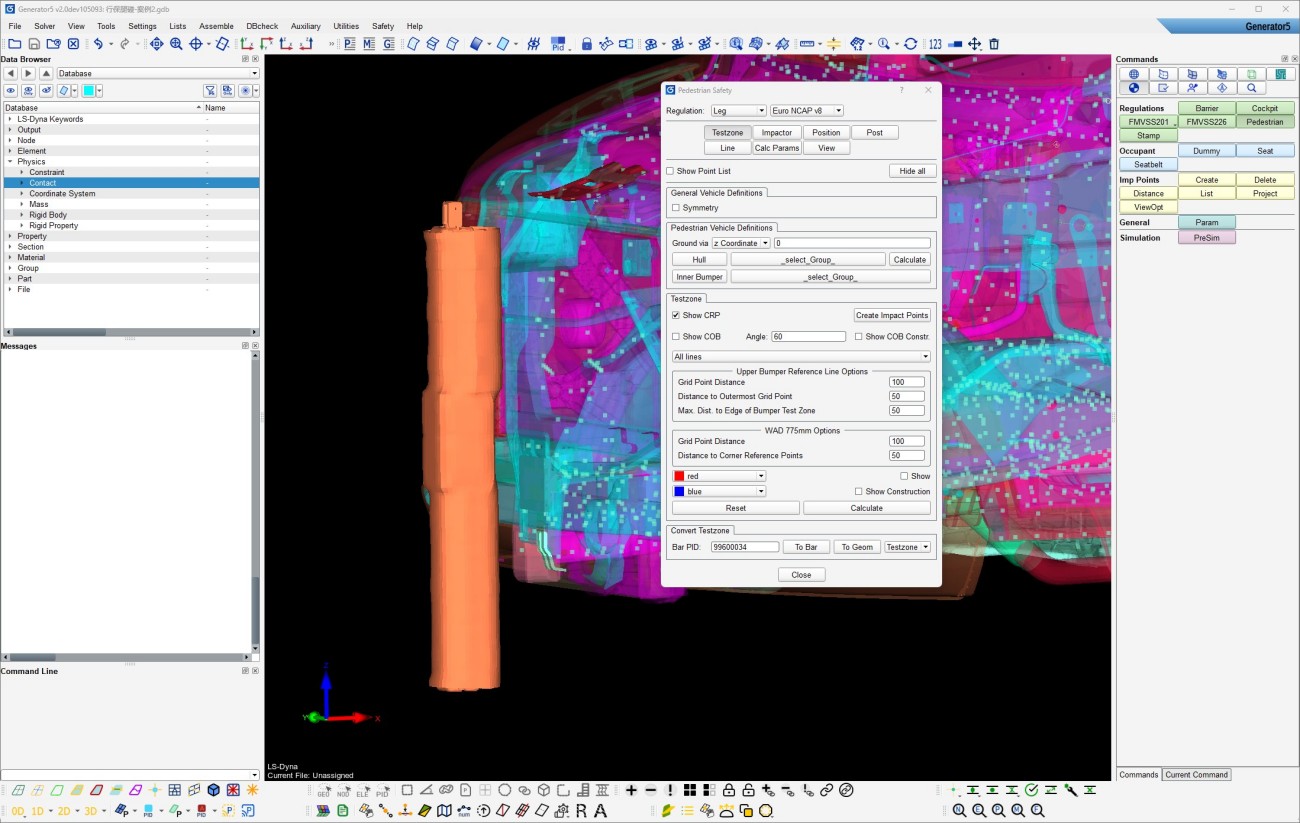Switch to the Current Command tab
The image size is (1300, 823).
(x=1196, y=775)
